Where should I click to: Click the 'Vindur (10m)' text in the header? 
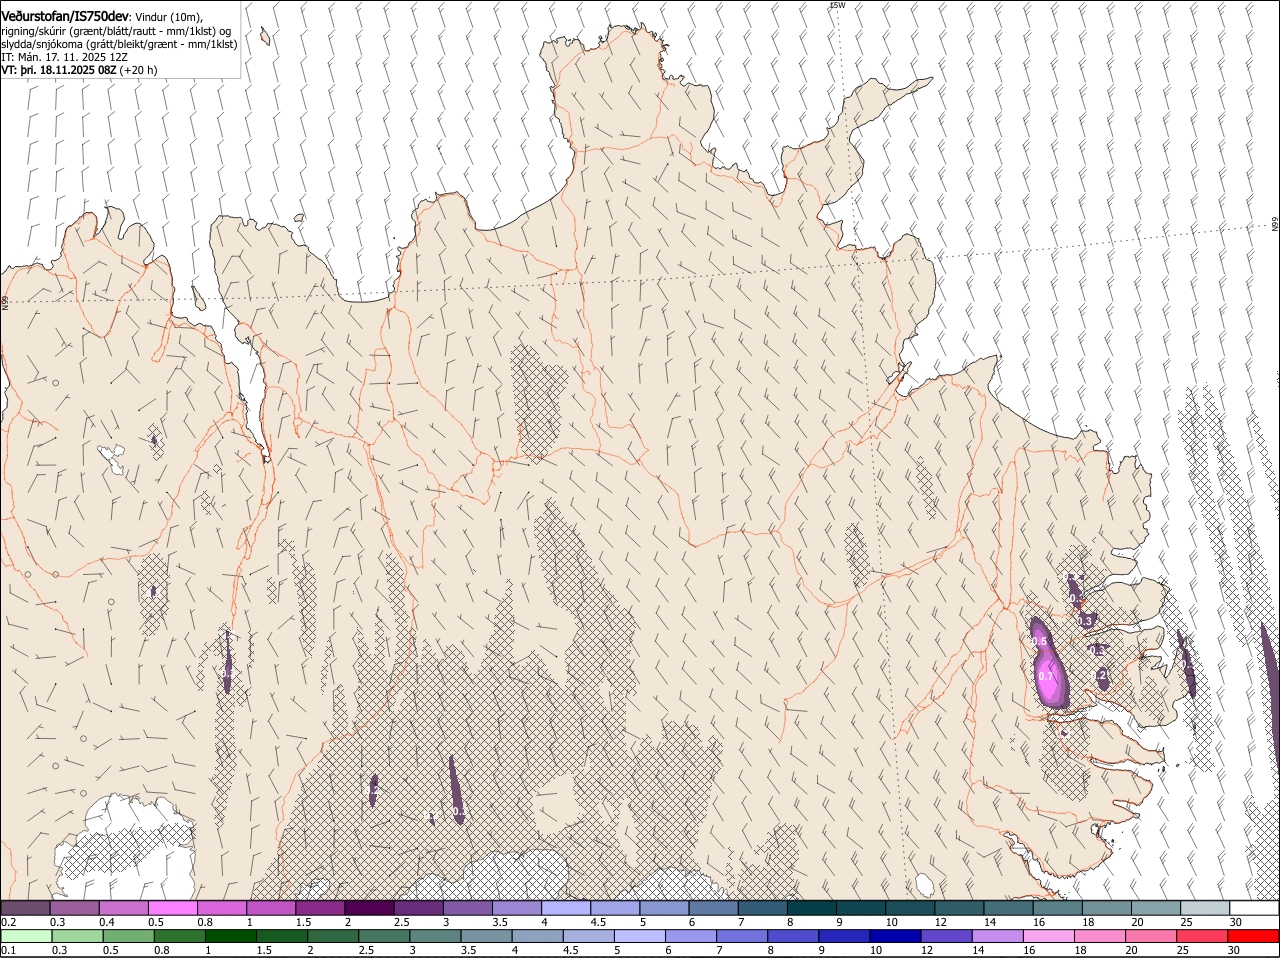pyautogui.click(x=169, y=17)
